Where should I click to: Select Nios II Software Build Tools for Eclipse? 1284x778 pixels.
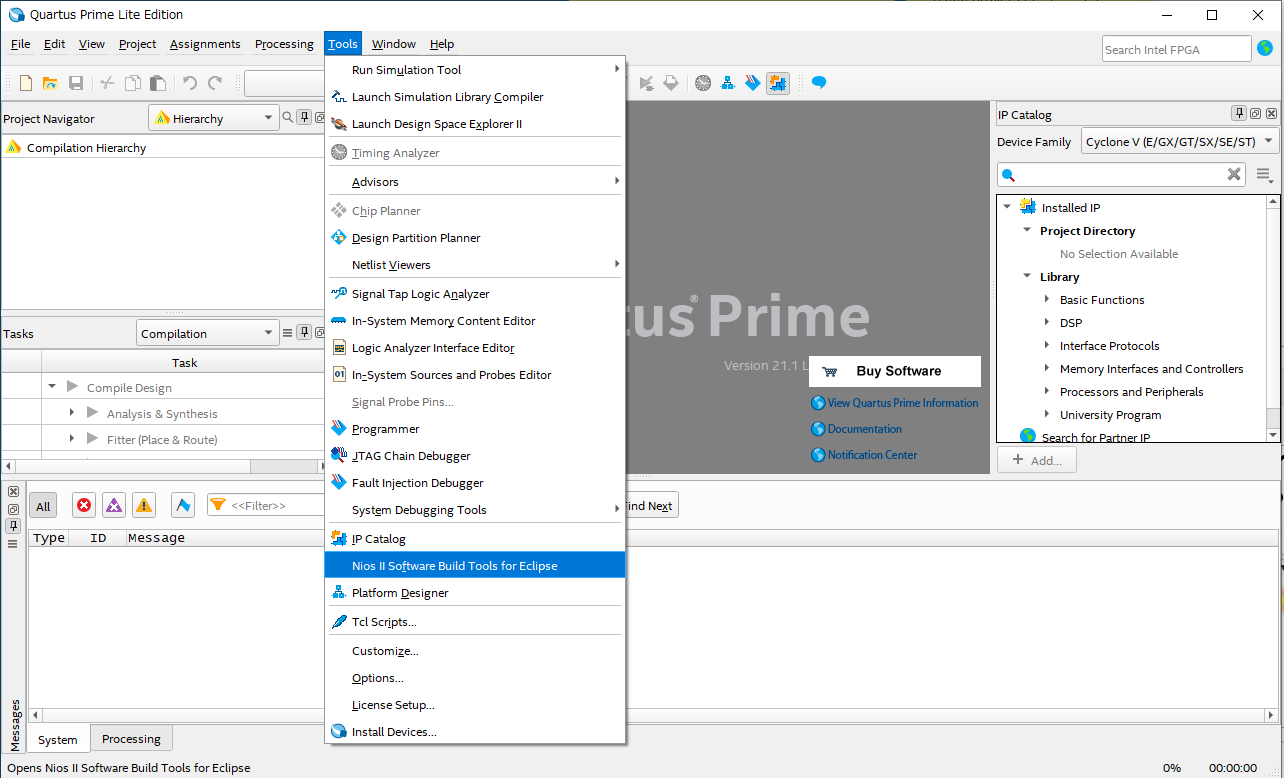click(x=475, y=566)
